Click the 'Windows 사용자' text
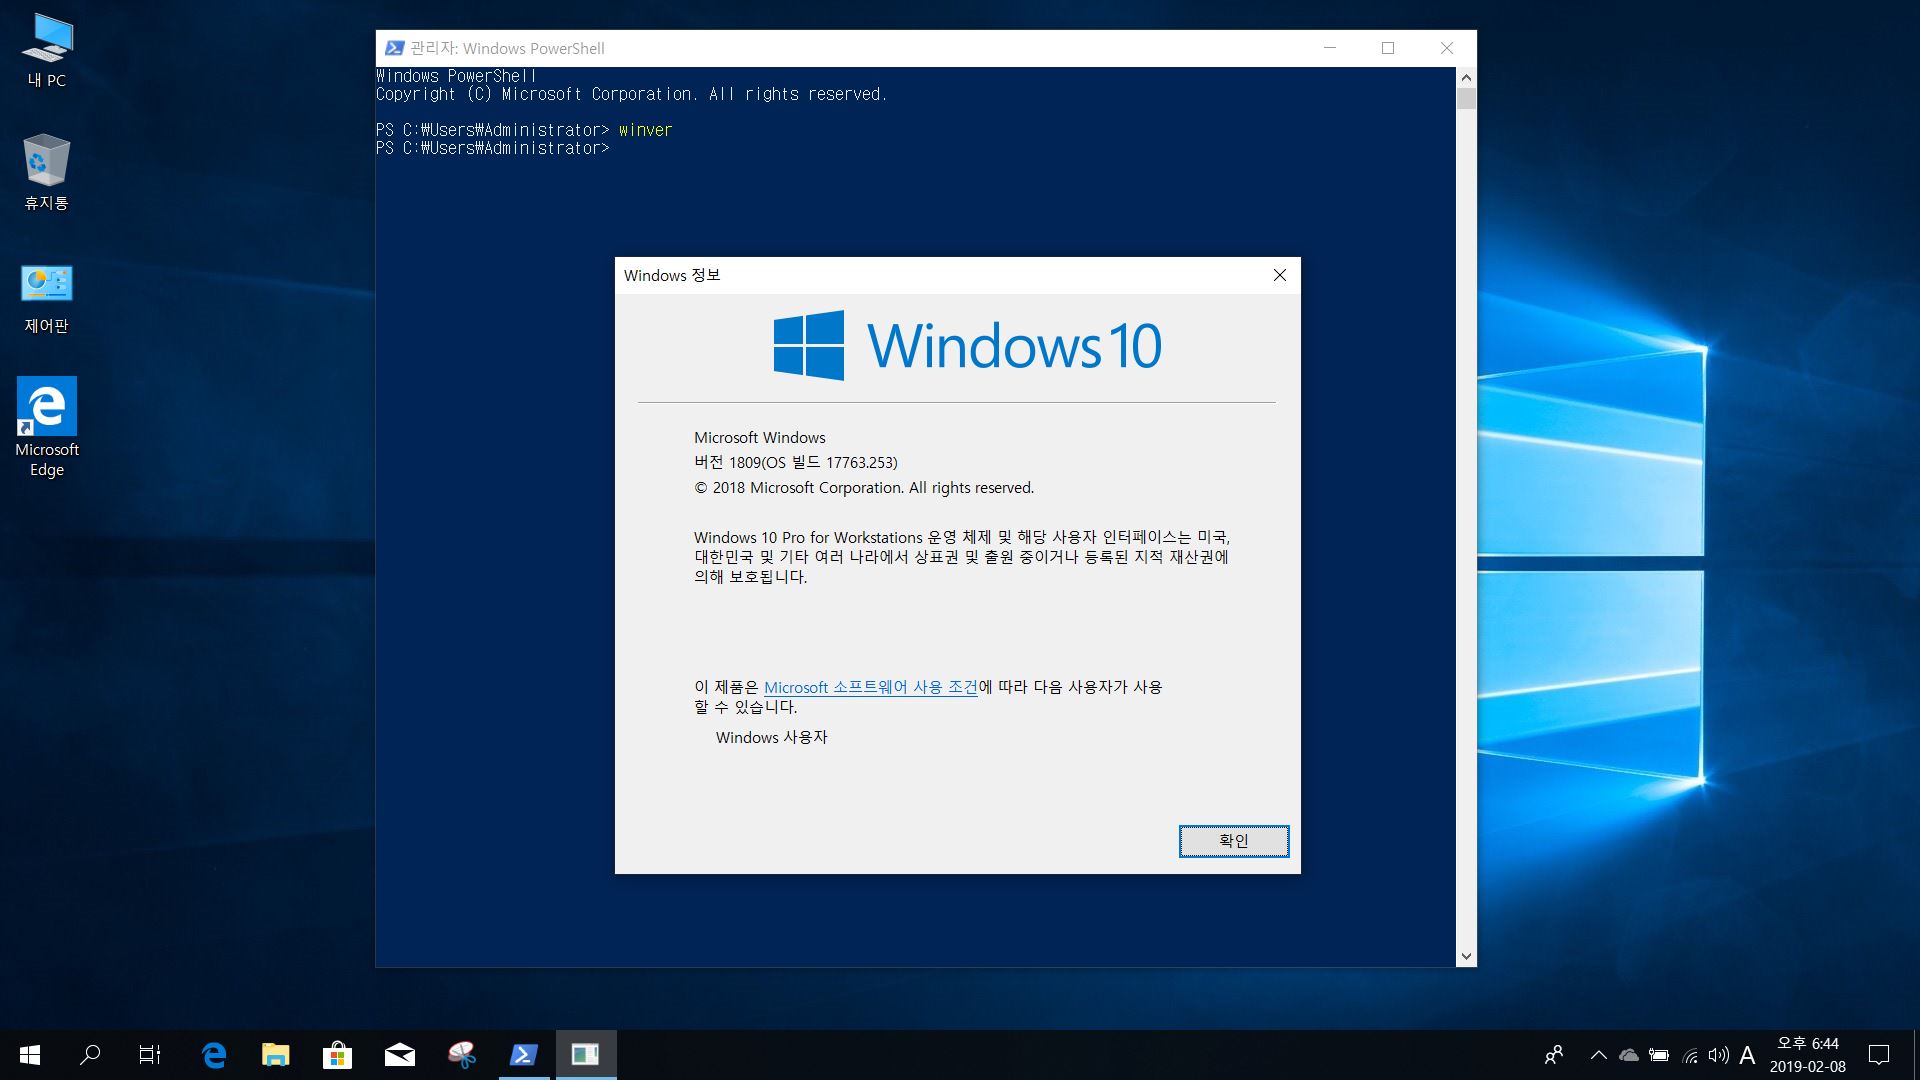This screenshot has height=1080, width=1920. [x=771, y=737]
